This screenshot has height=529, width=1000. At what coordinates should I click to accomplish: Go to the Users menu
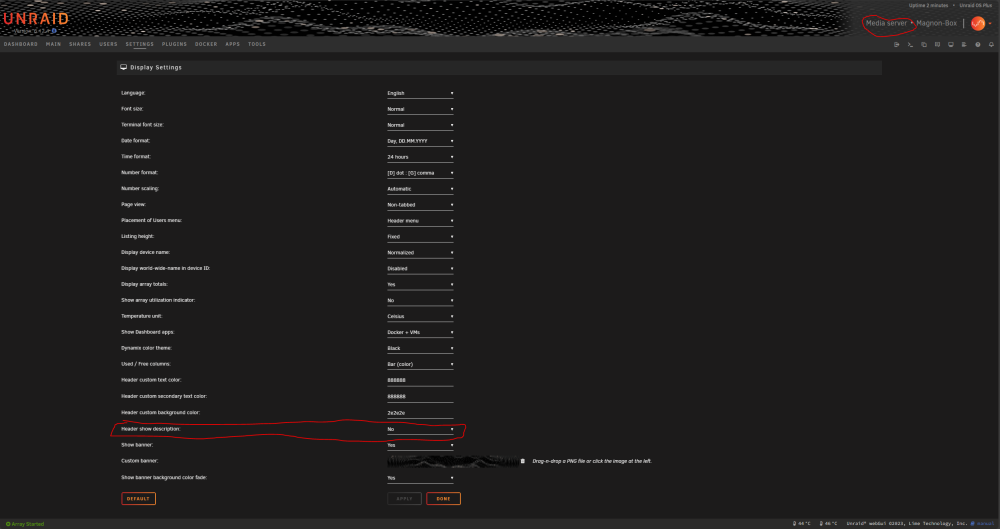tap(108, 45)
